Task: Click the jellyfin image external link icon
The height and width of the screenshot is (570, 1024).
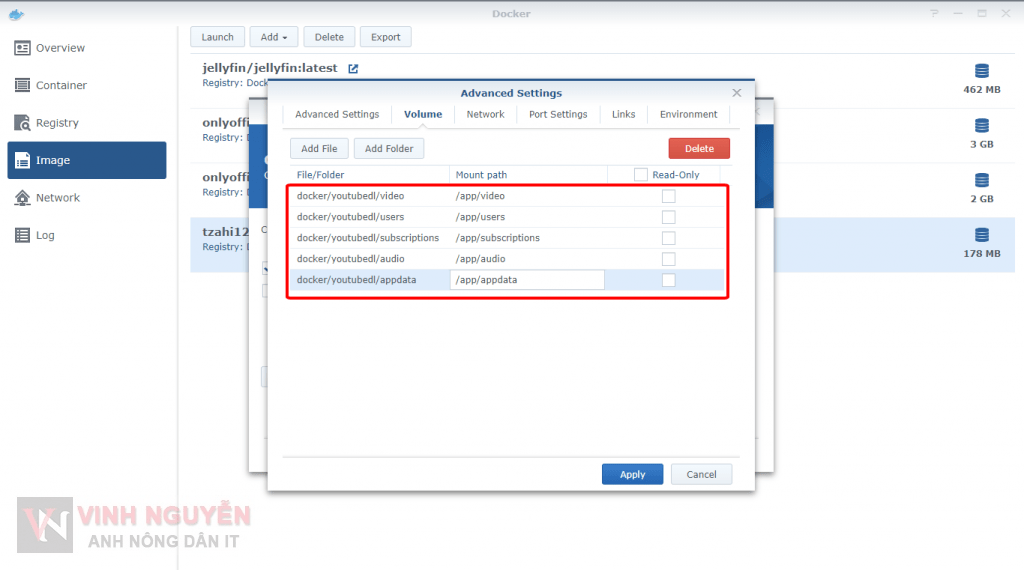Action: (x=353, y=68)
